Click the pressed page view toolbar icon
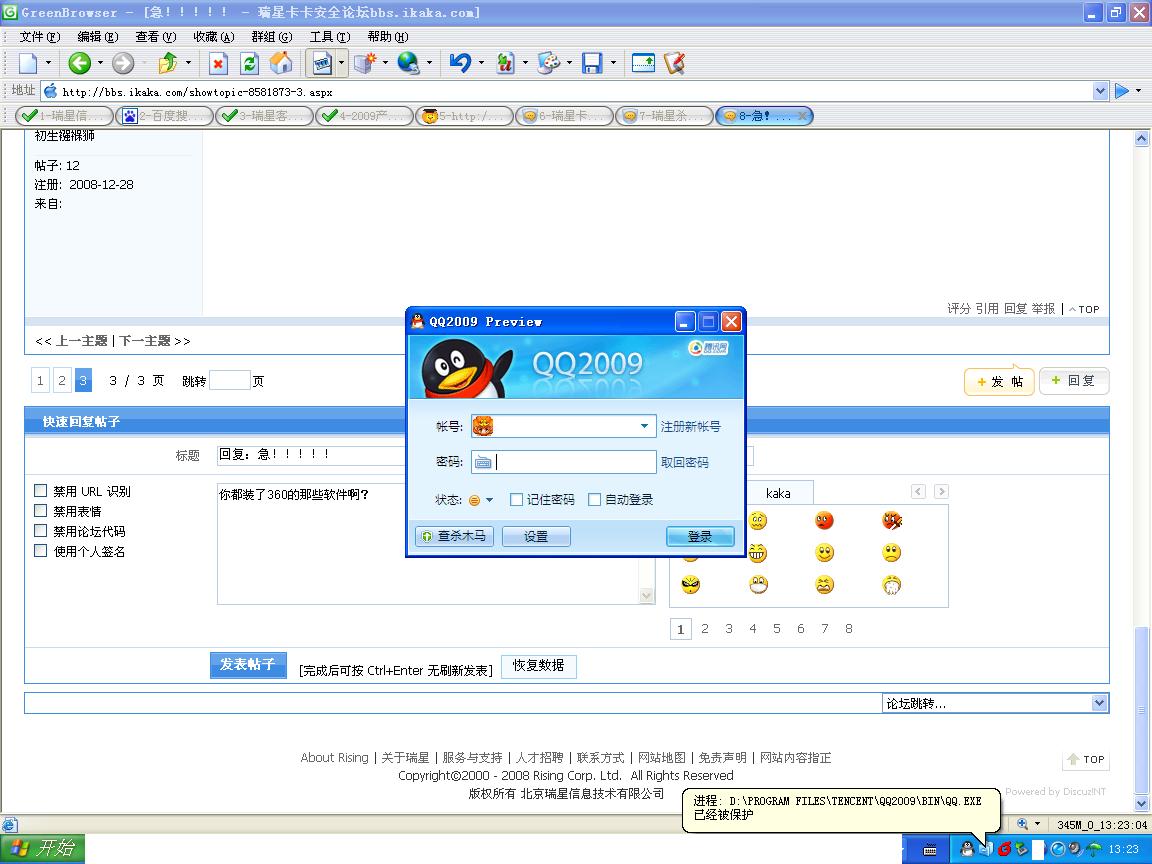Viewport: 1152px width, 864px height. [x=323, y=64]
